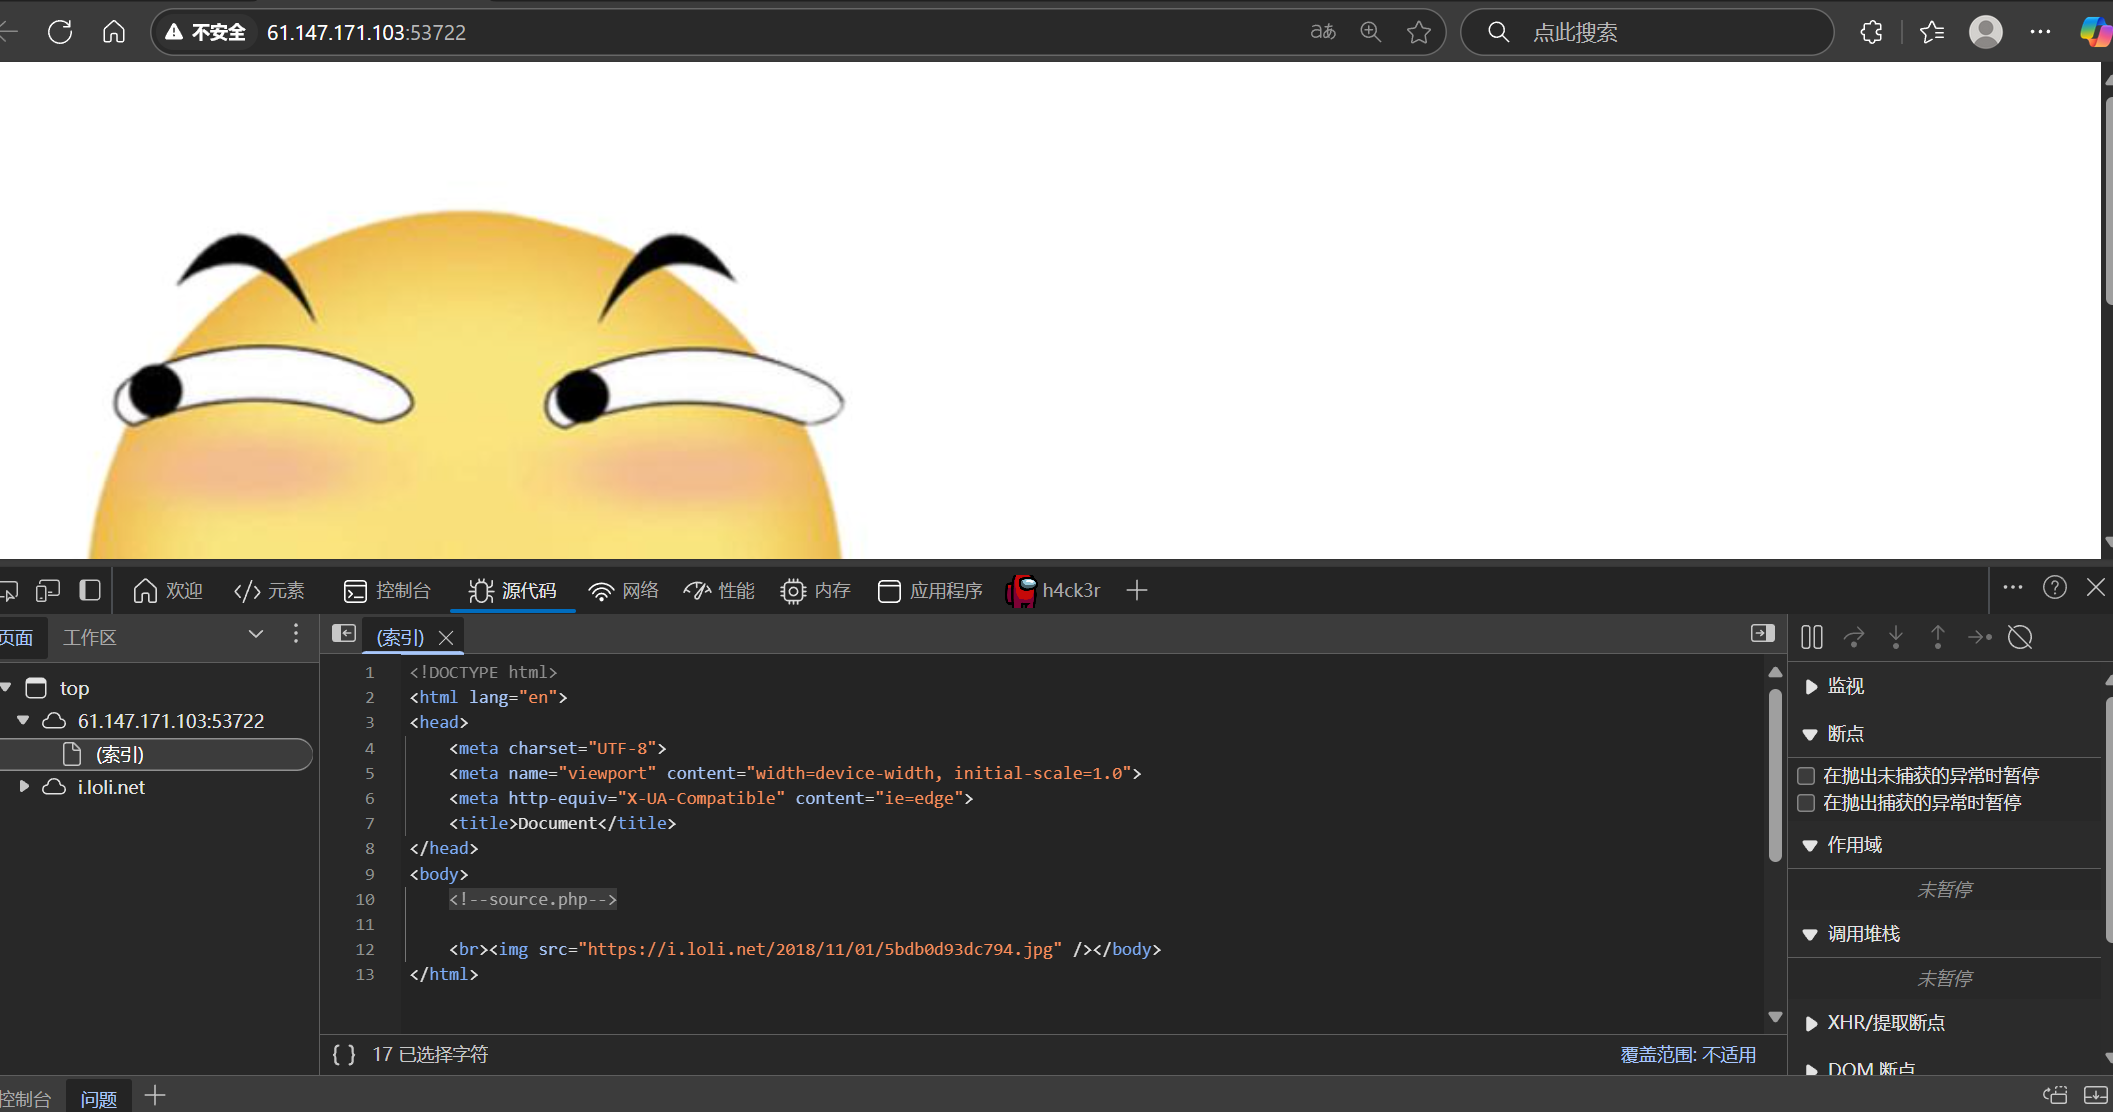Click the star to favorite this page
This screenshot has height=1112, width=2113.
click(1418, 32)
